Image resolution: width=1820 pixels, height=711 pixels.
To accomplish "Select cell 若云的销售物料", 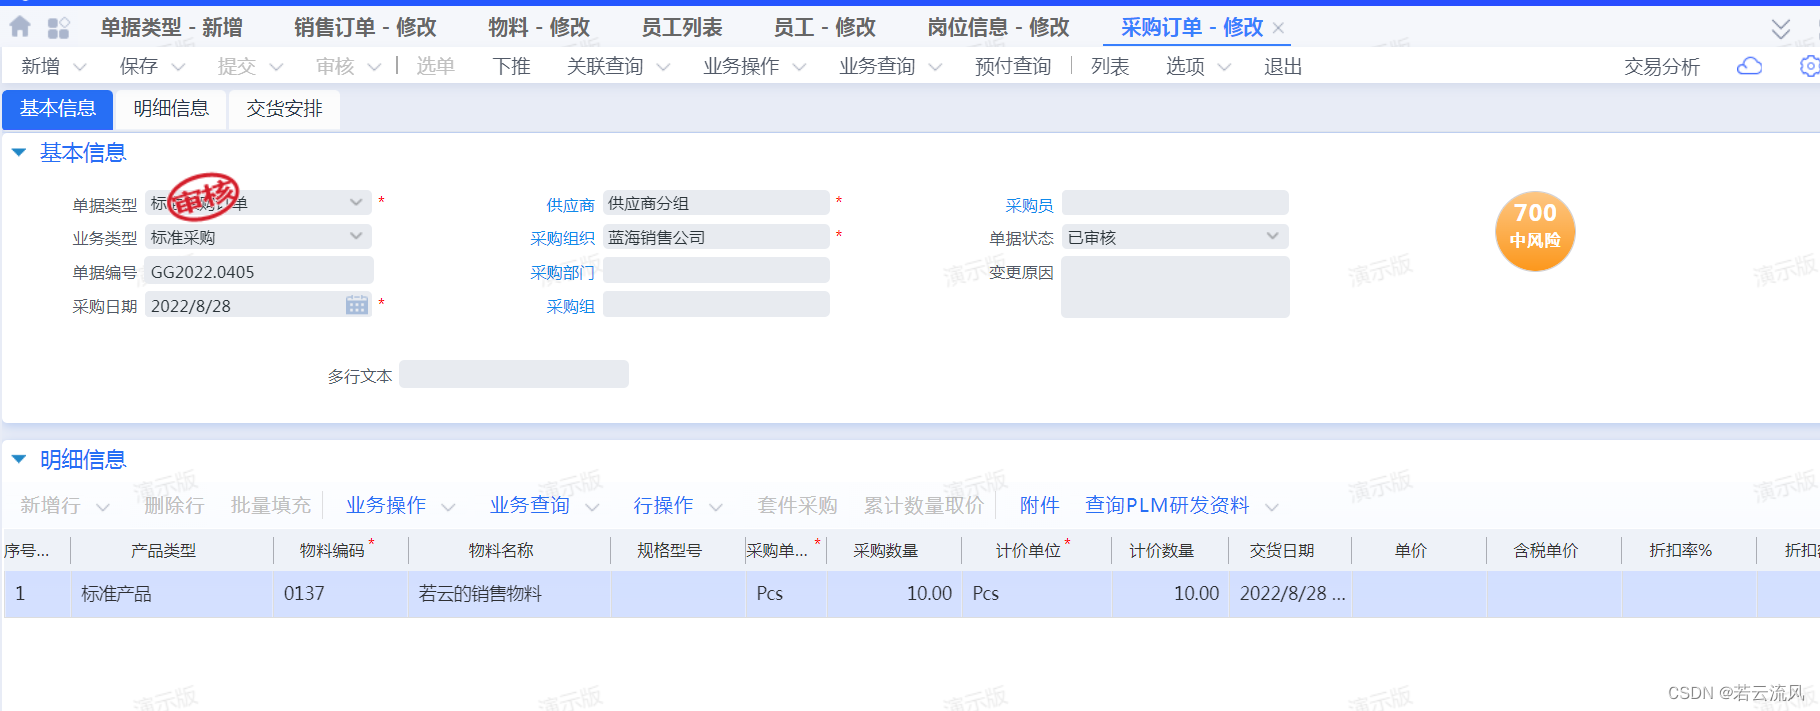I will 510,594.
